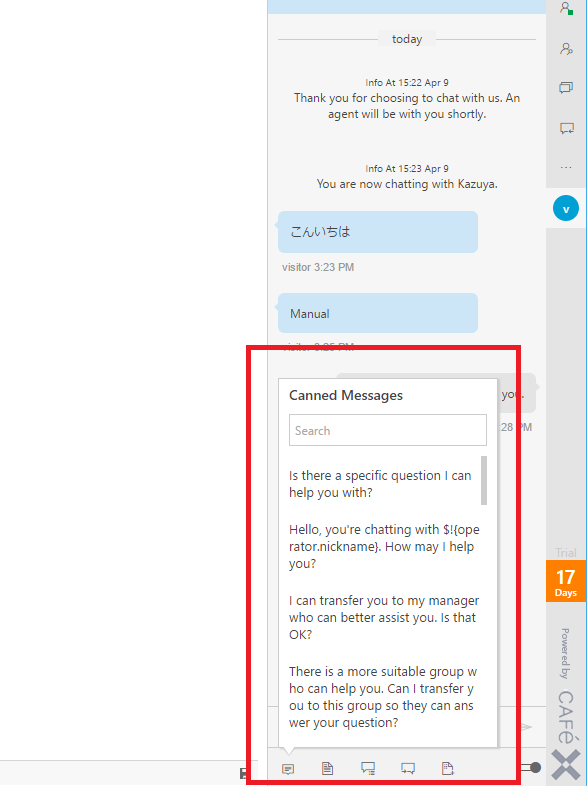
Task: Click the Powered by CAFEX logo
Action: pyautogui.click(x=566, y=704)
